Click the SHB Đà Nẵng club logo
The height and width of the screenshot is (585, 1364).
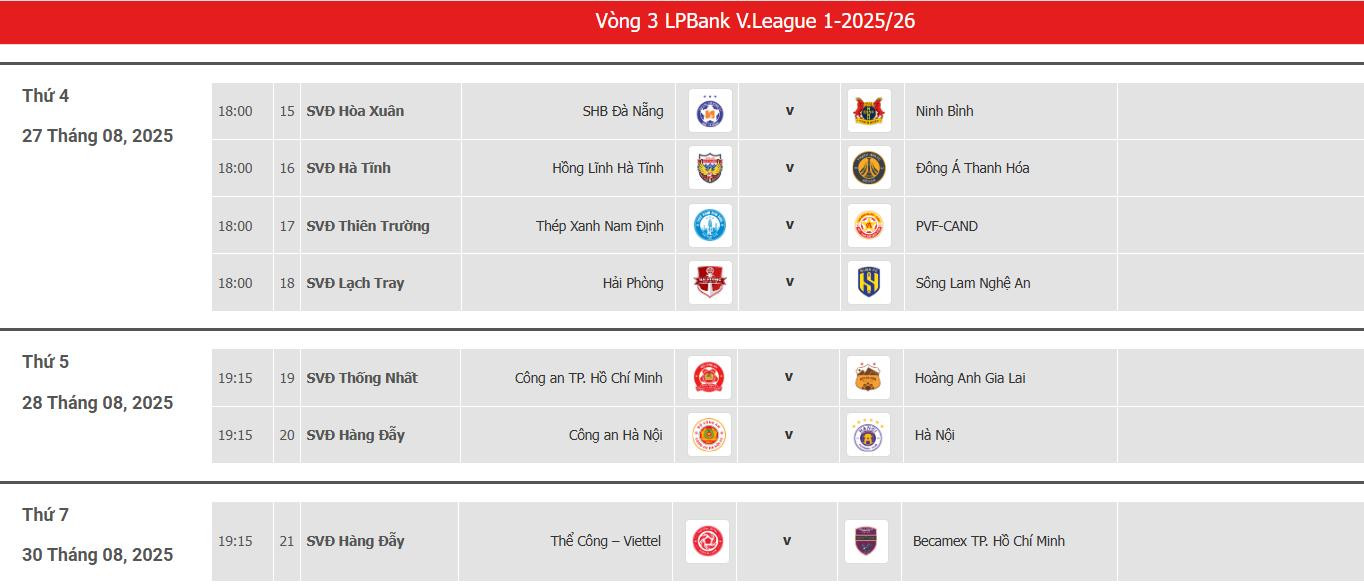pos(710,111)
